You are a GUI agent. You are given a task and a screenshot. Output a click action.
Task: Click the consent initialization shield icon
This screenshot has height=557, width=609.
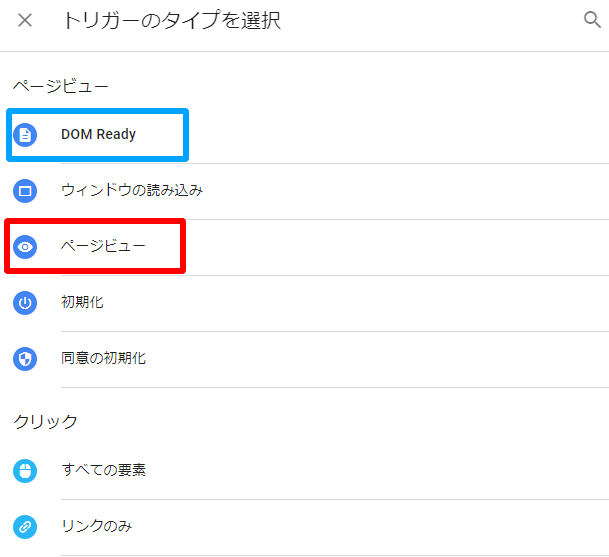click(25, 358)
